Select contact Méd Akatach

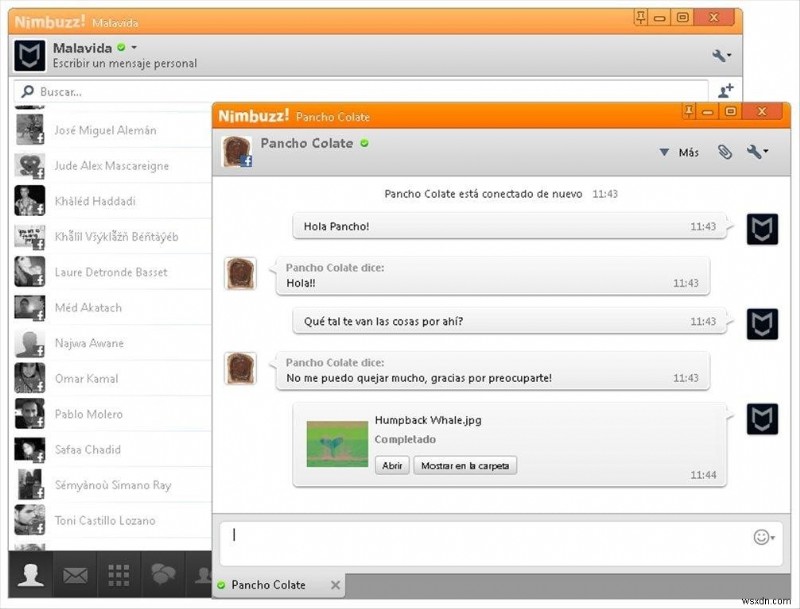pos(111,307)
